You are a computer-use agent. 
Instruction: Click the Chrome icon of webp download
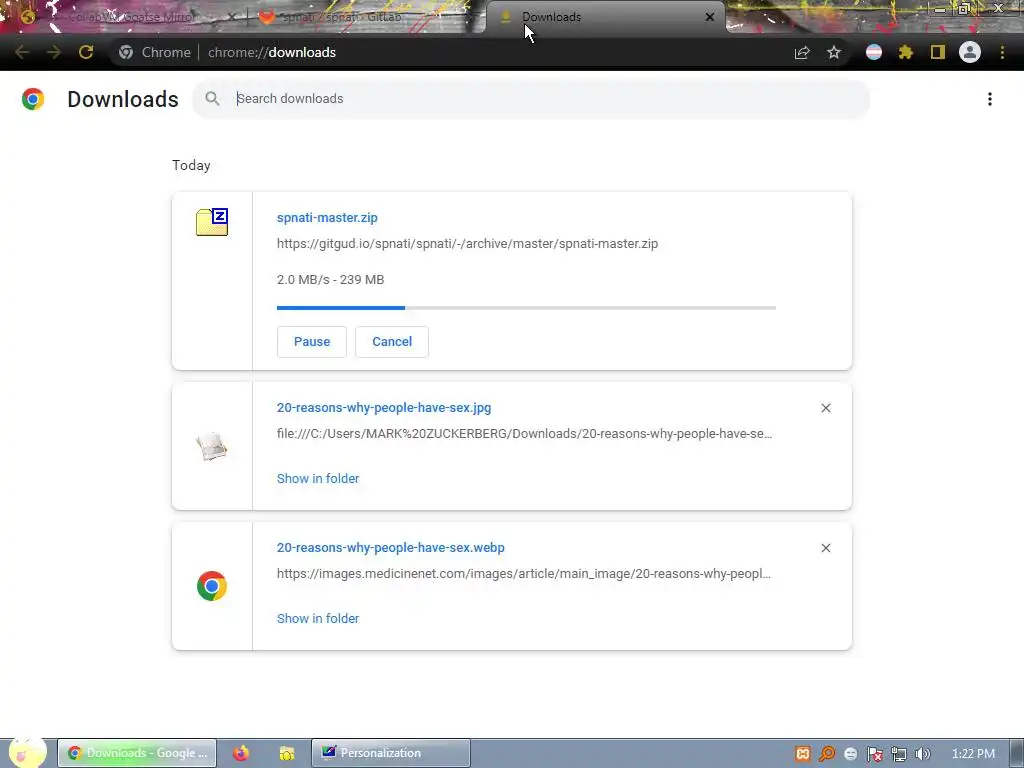tap(212, 586)
